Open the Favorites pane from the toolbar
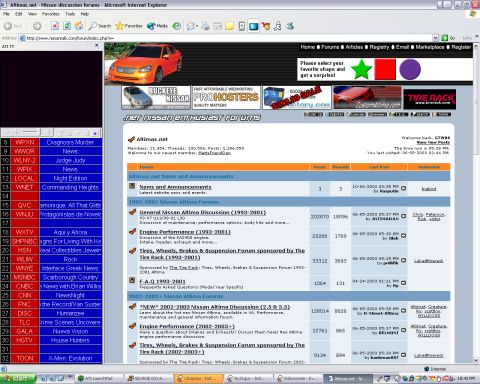 129,26
